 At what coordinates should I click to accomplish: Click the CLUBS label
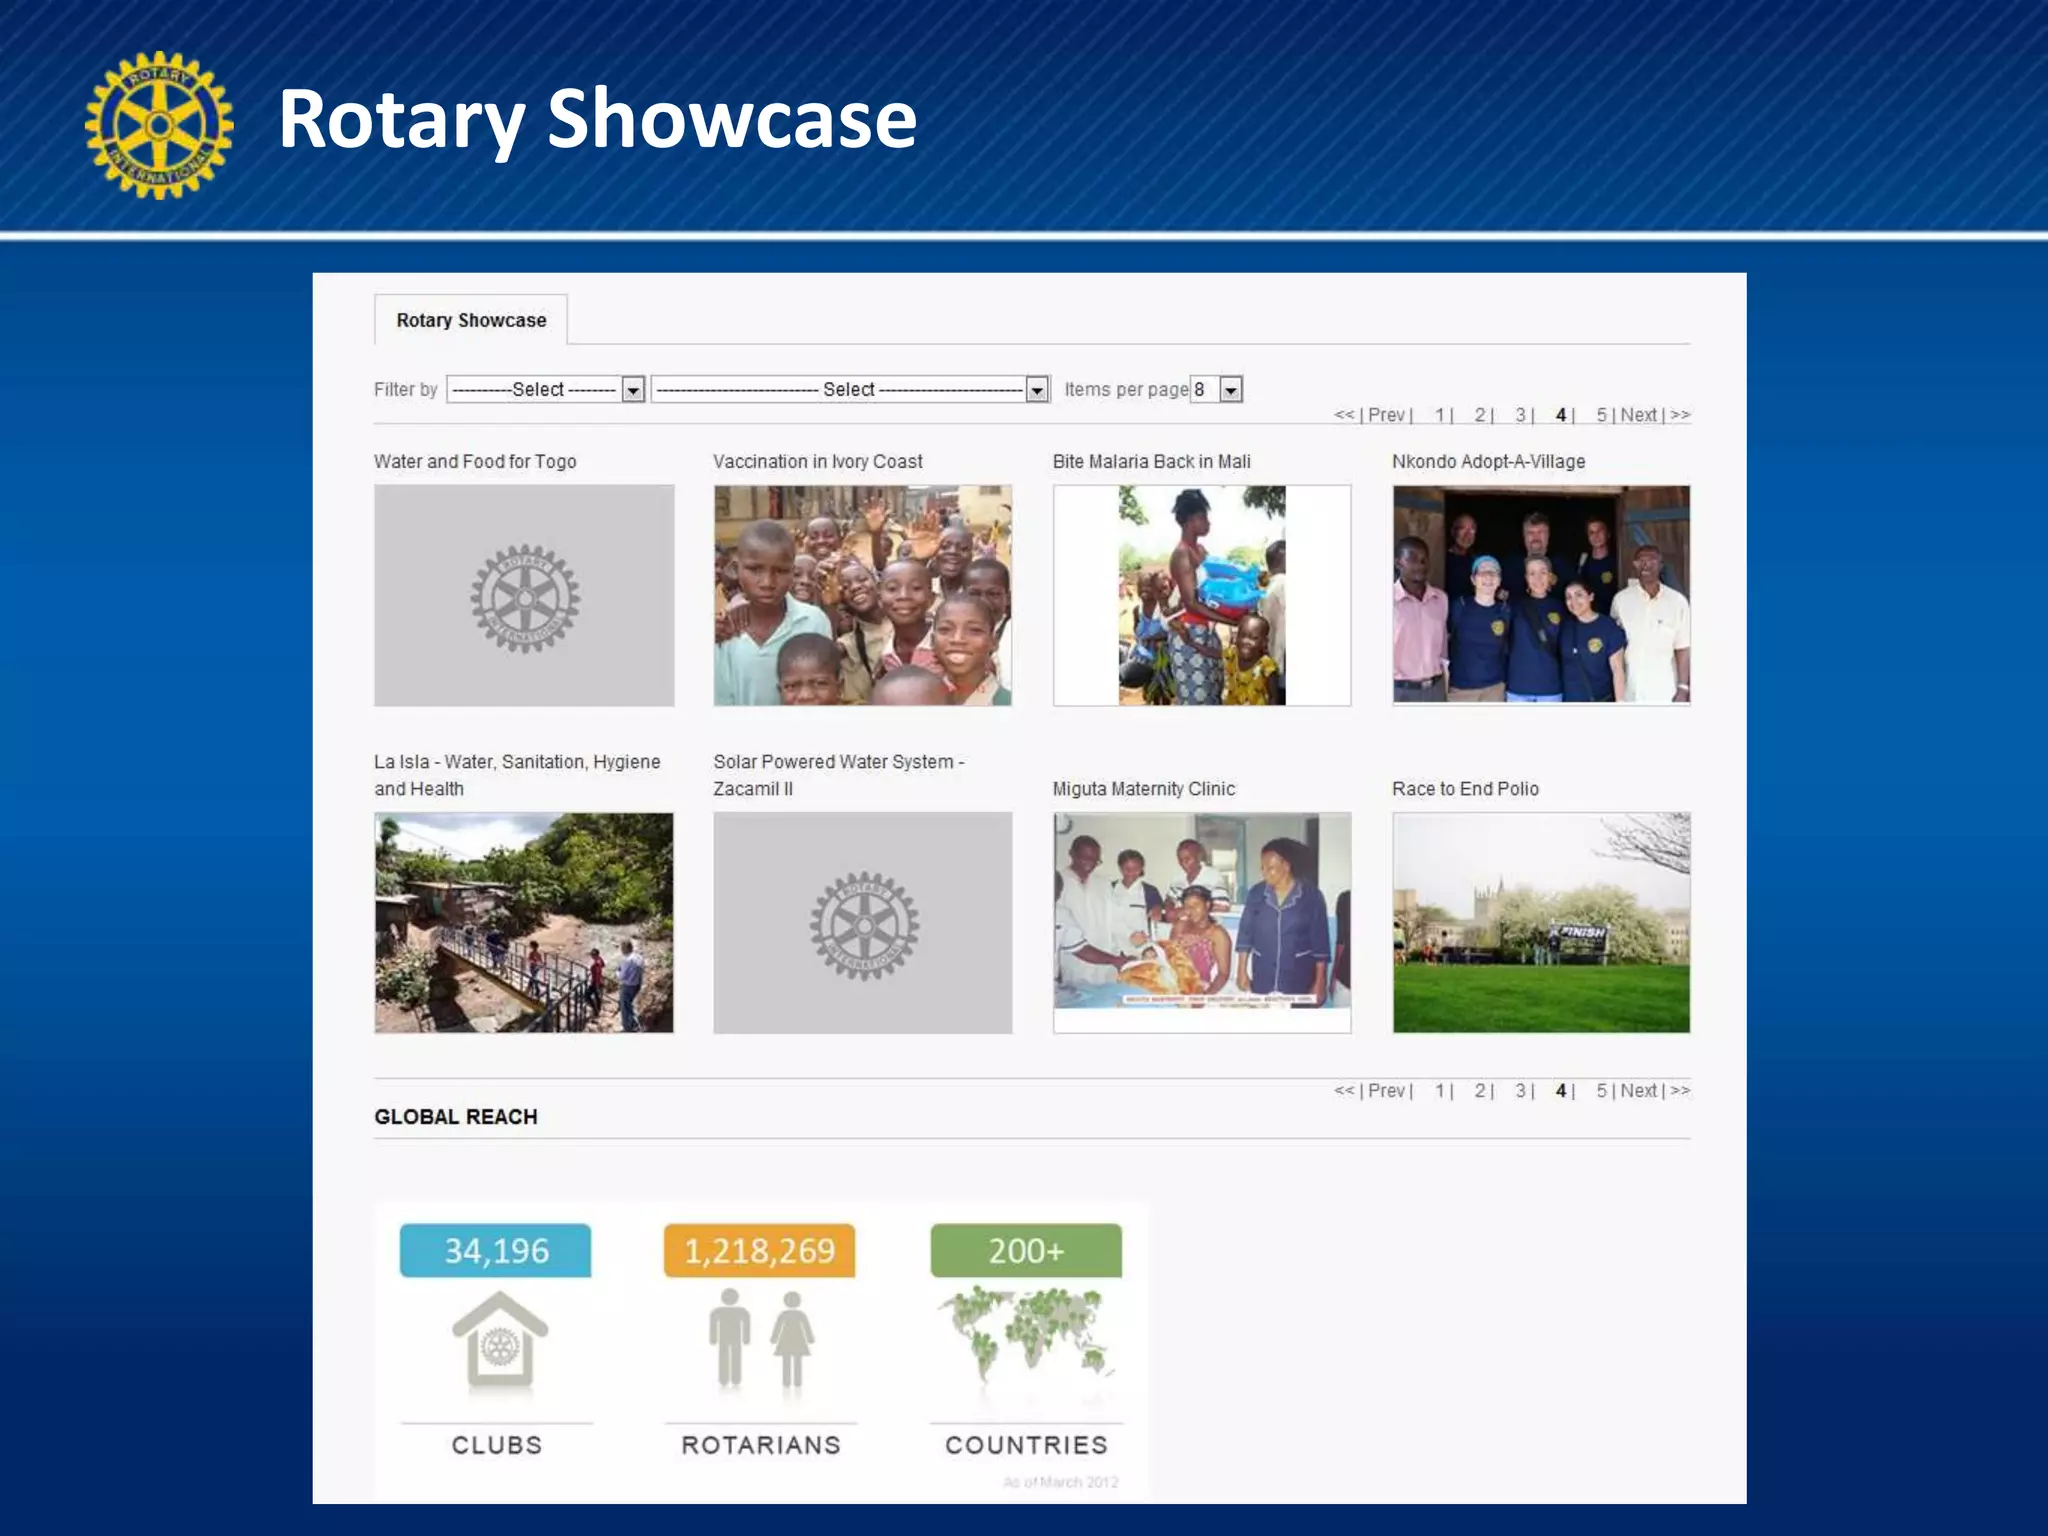(497, 1445)
